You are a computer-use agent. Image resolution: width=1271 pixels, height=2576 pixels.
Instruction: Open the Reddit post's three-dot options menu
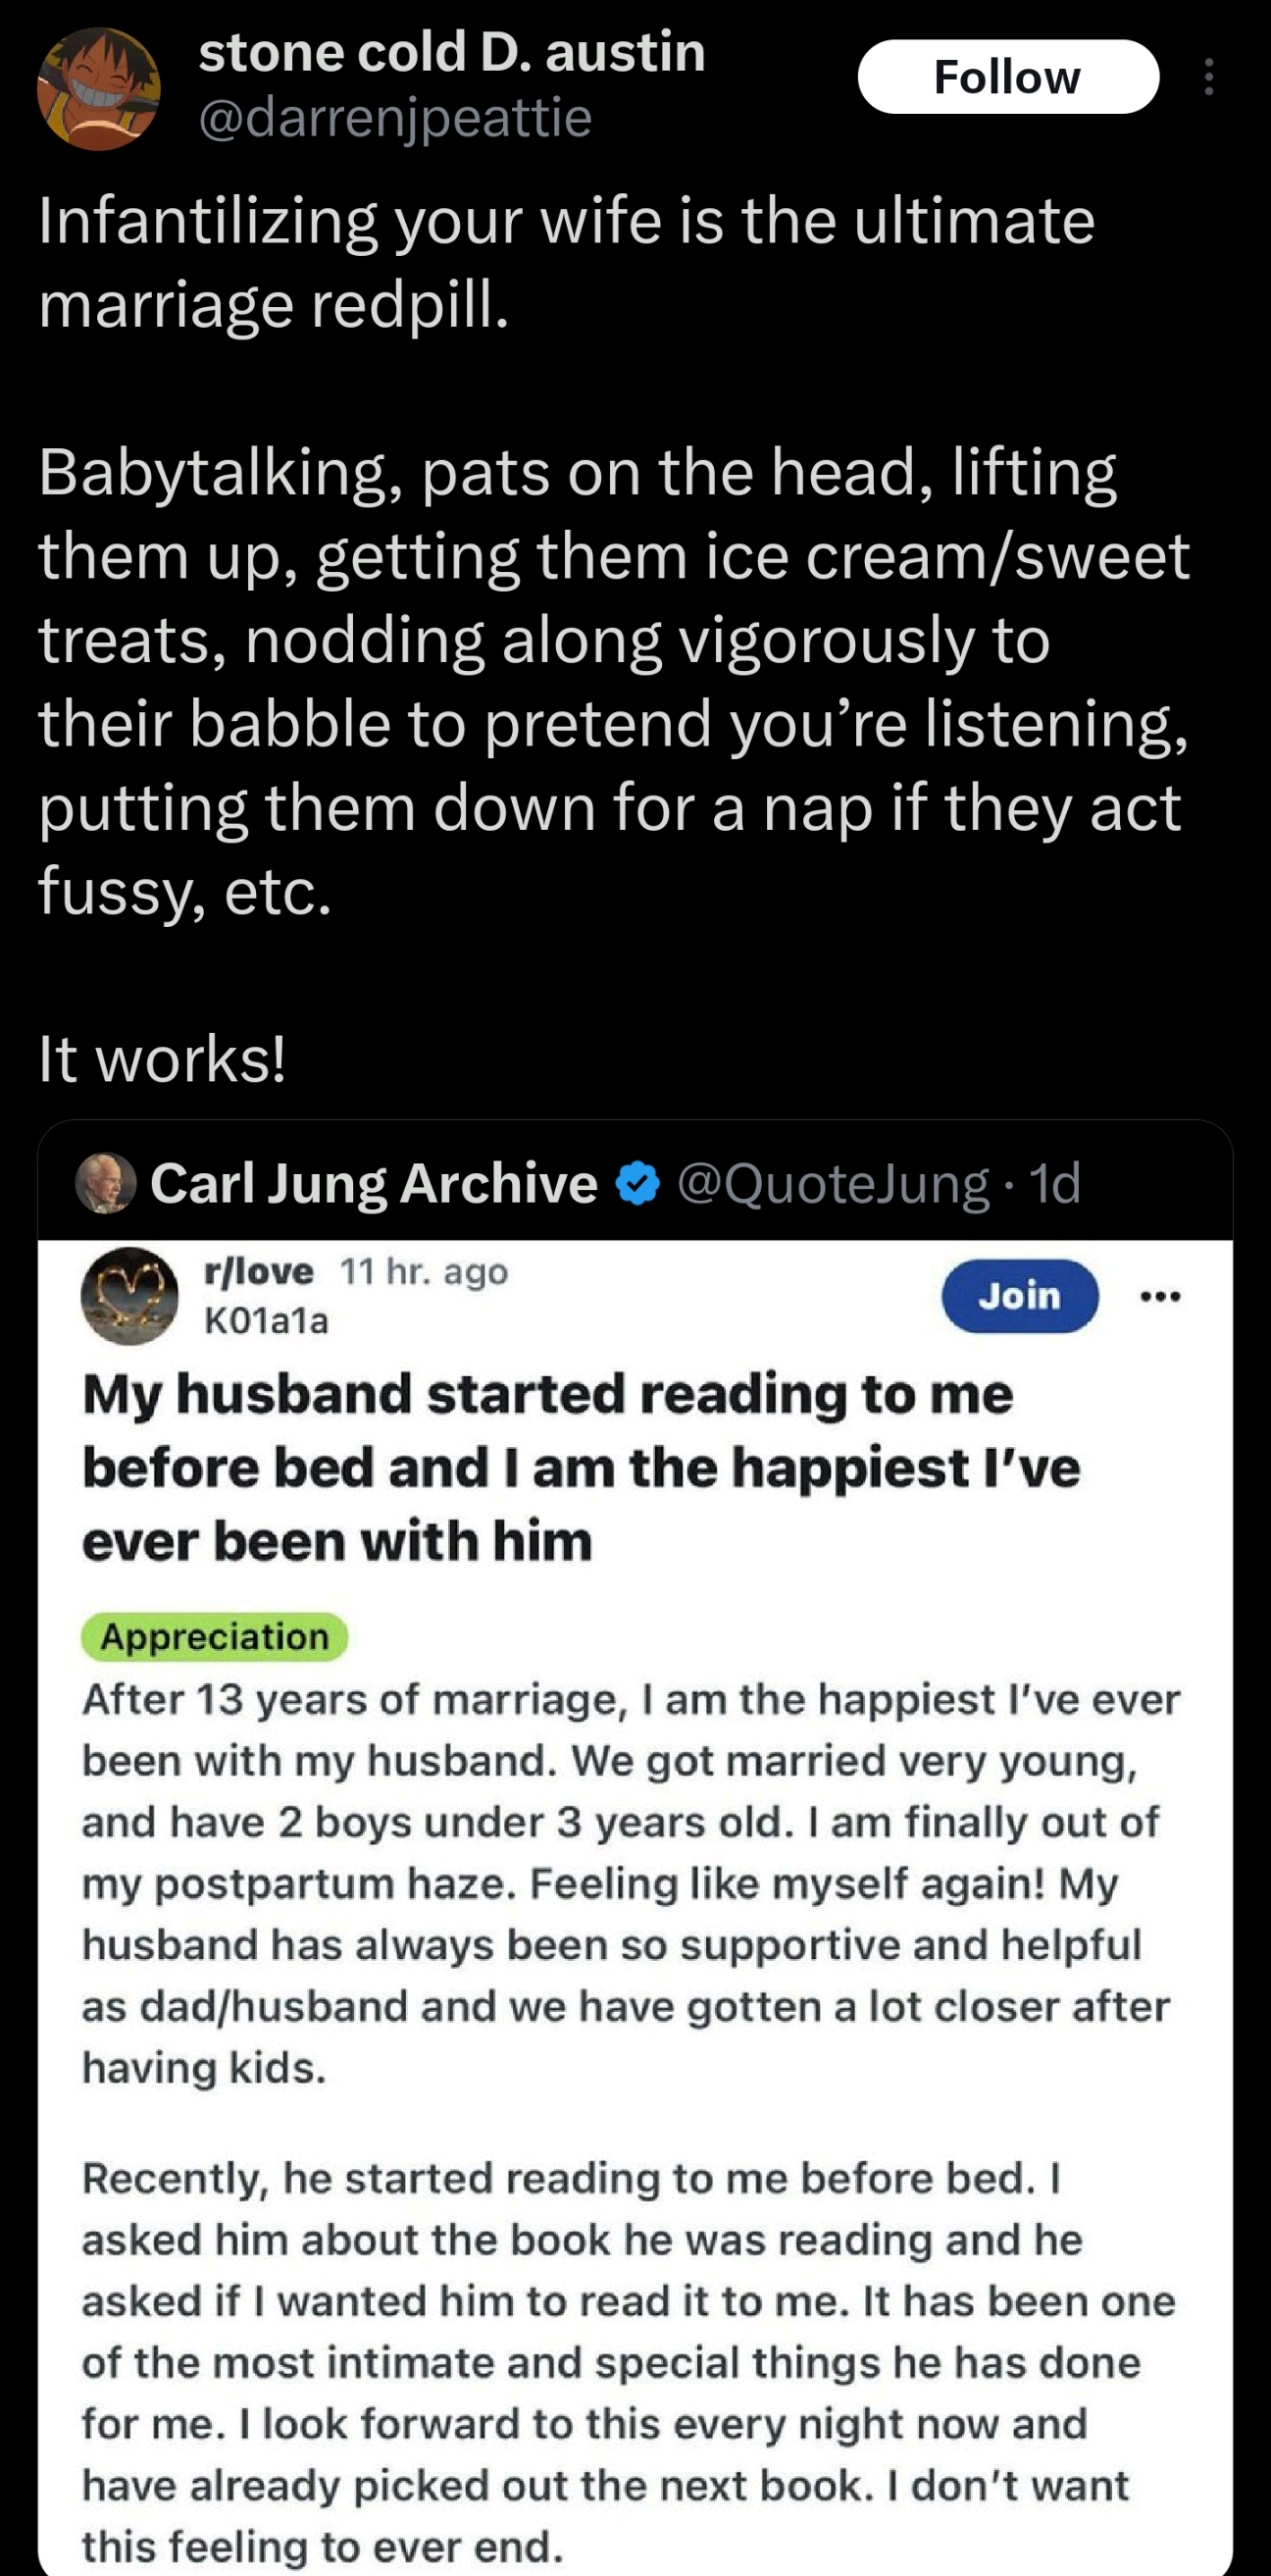[x=1160, y=1296]
